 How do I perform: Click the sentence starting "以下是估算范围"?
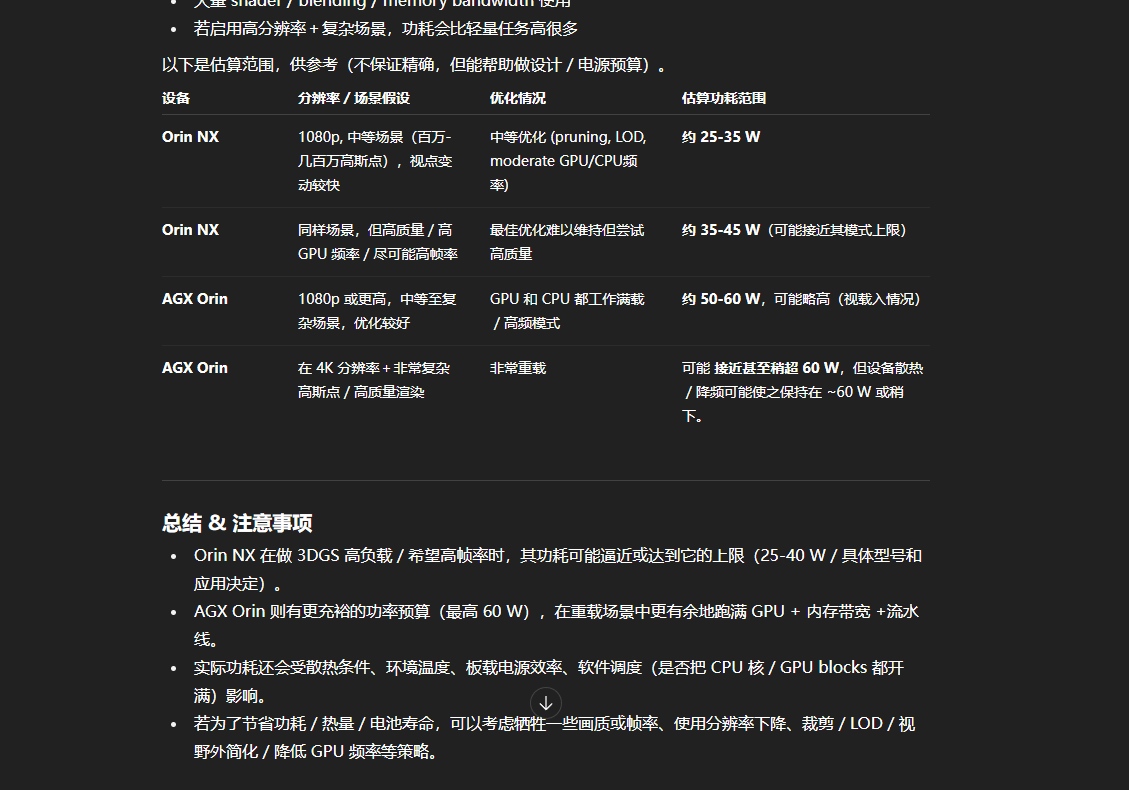413,65
